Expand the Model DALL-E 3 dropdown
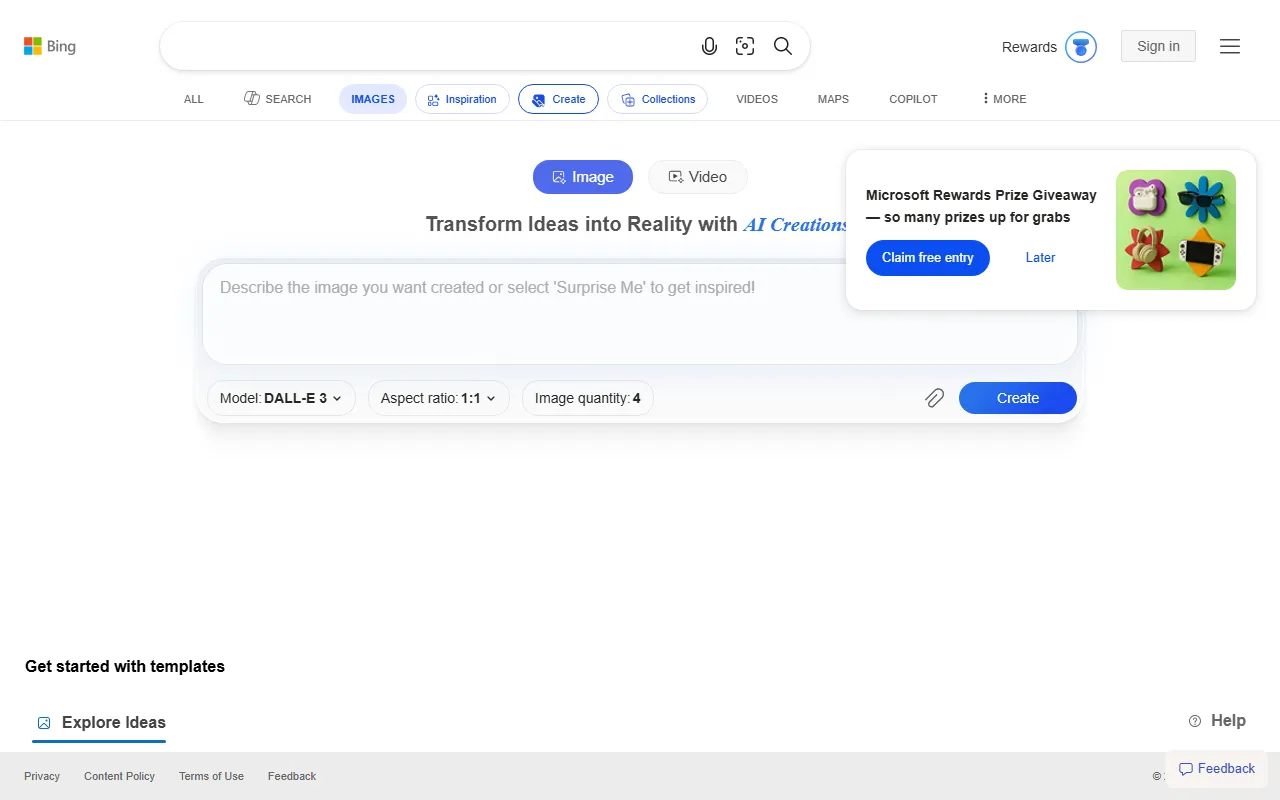Screen dimensions: 1280x800 click(281, 398)
